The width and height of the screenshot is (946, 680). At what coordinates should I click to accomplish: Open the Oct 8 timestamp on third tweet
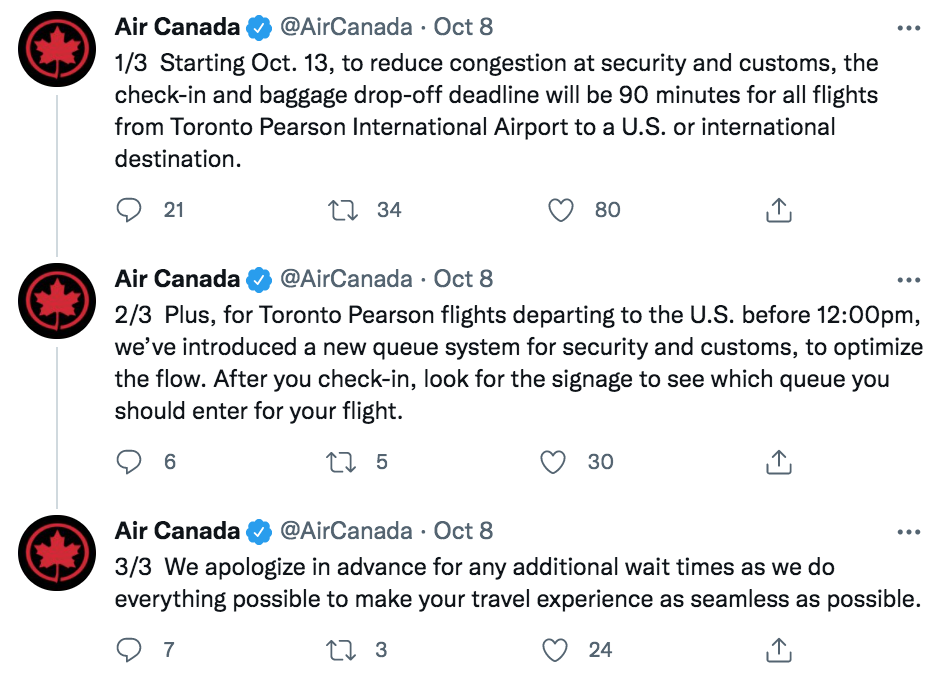click(x=463, y=531)
